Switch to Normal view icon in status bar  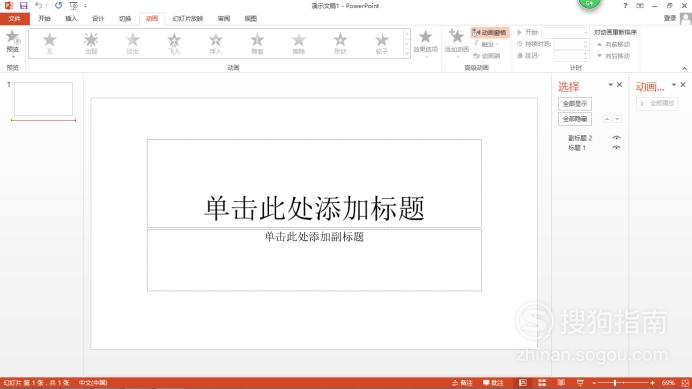pyautogui.click(x=523, y=383)
